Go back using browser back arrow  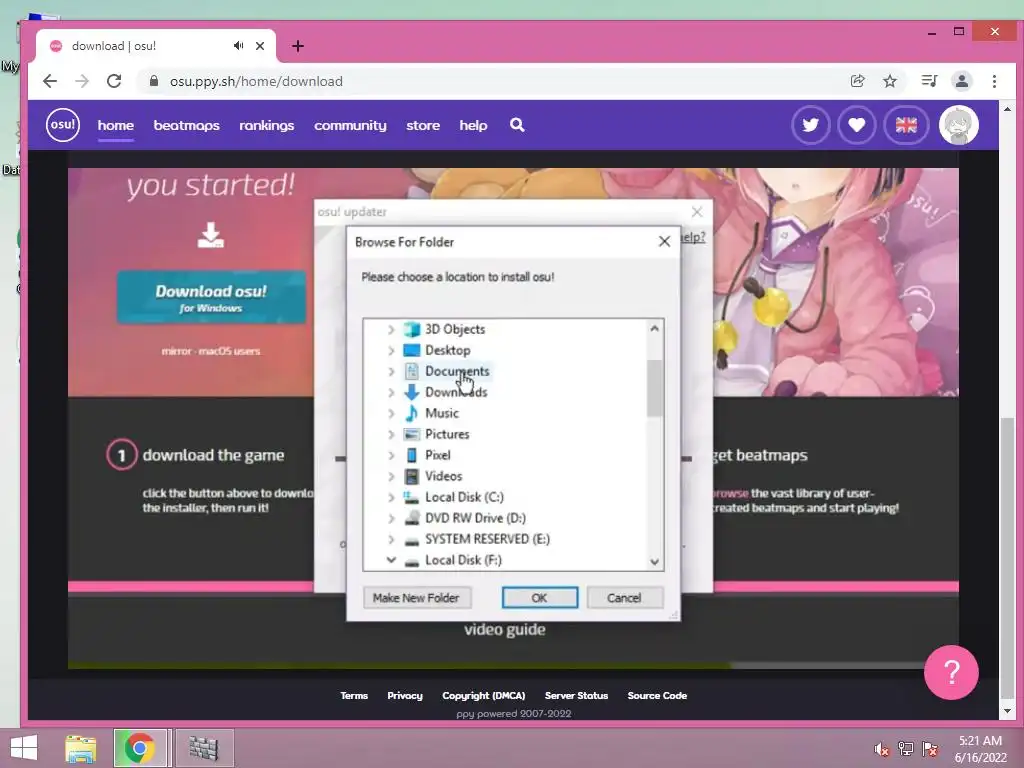click(x=50, y=81)
